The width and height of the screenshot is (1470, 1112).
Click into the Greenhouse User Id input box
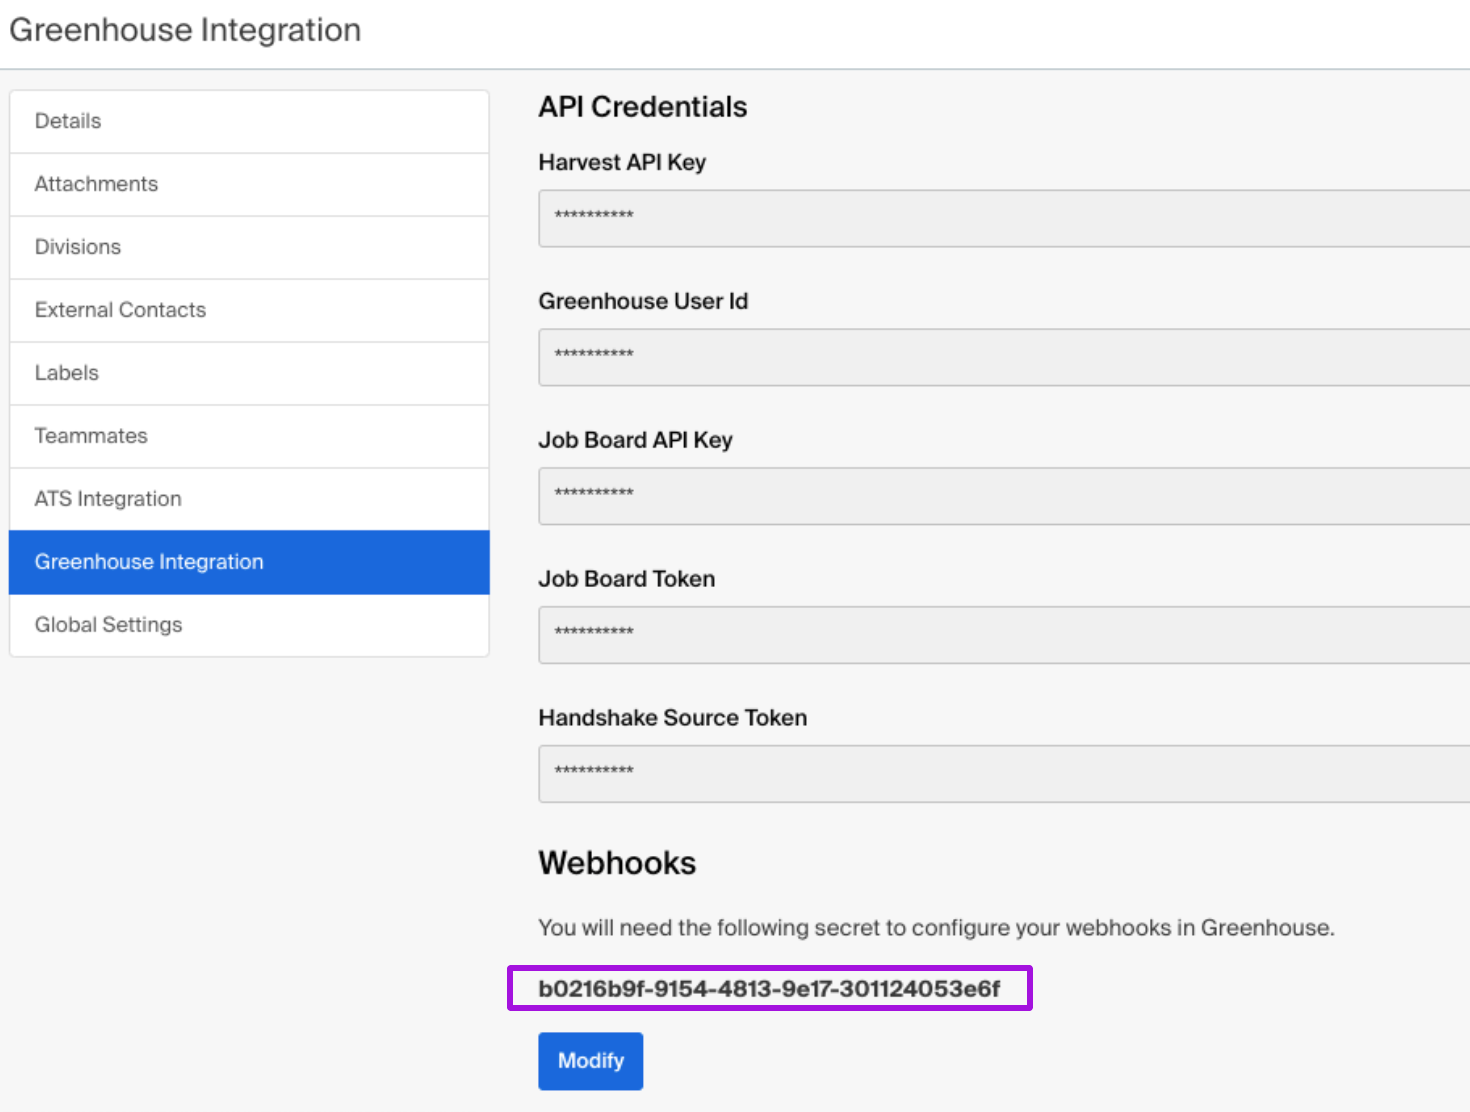(x=1000, y=357)
